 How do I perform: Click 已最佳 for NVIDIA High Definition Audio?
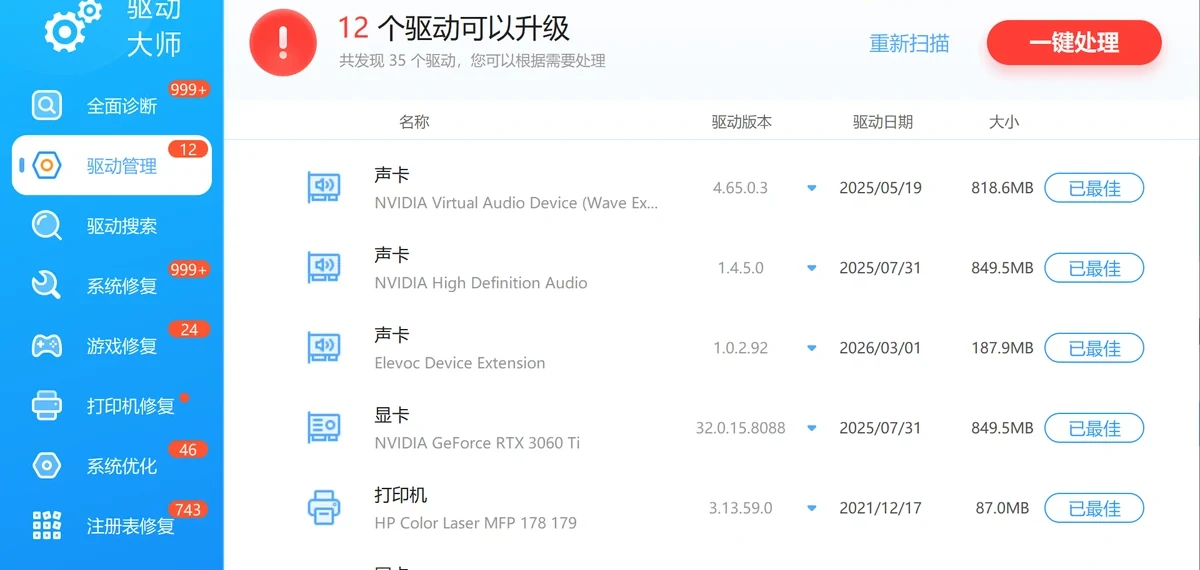(1094, 268)
